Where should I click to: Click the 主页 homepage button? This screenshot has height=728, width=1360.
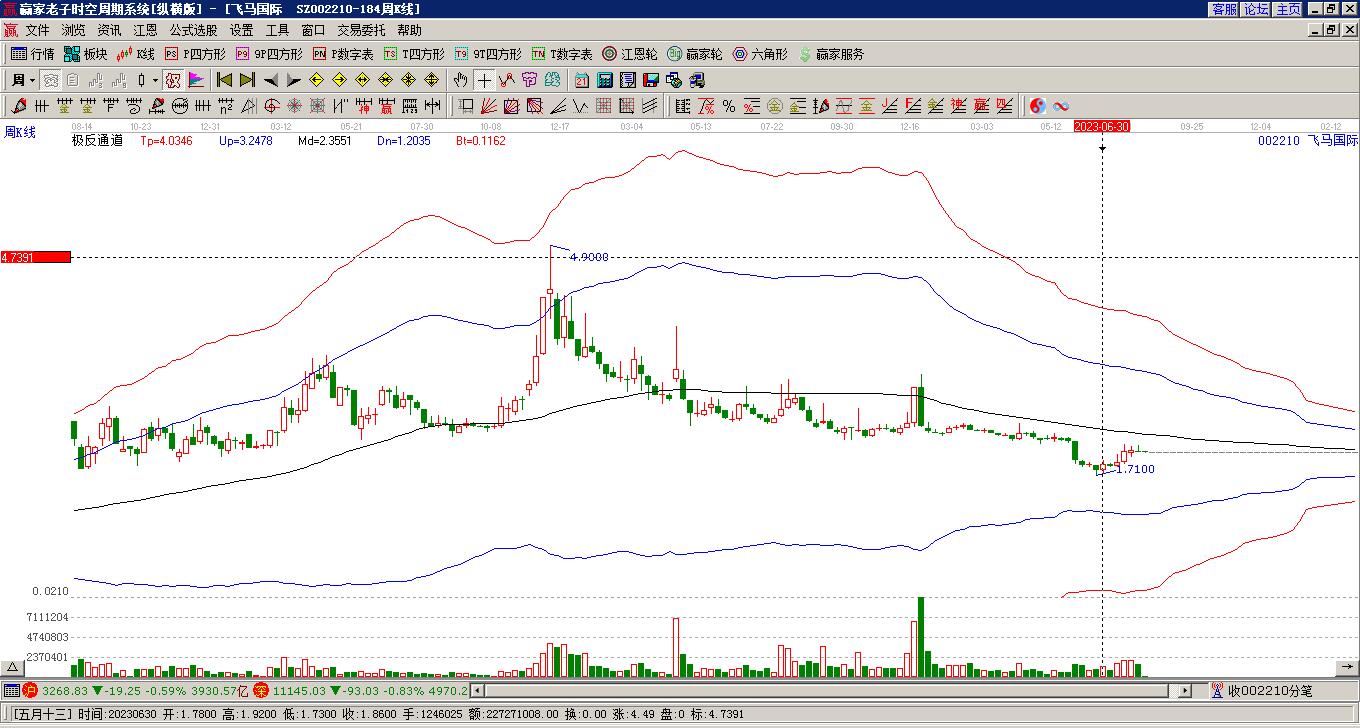point(1289,8)
